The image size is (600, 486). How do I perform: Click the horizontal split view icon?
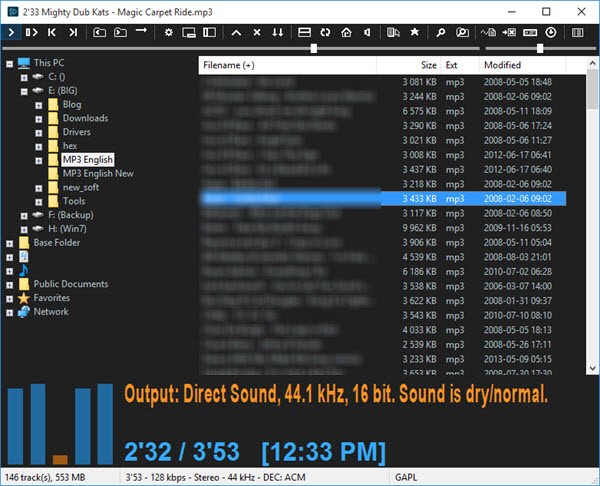point(304,33)
